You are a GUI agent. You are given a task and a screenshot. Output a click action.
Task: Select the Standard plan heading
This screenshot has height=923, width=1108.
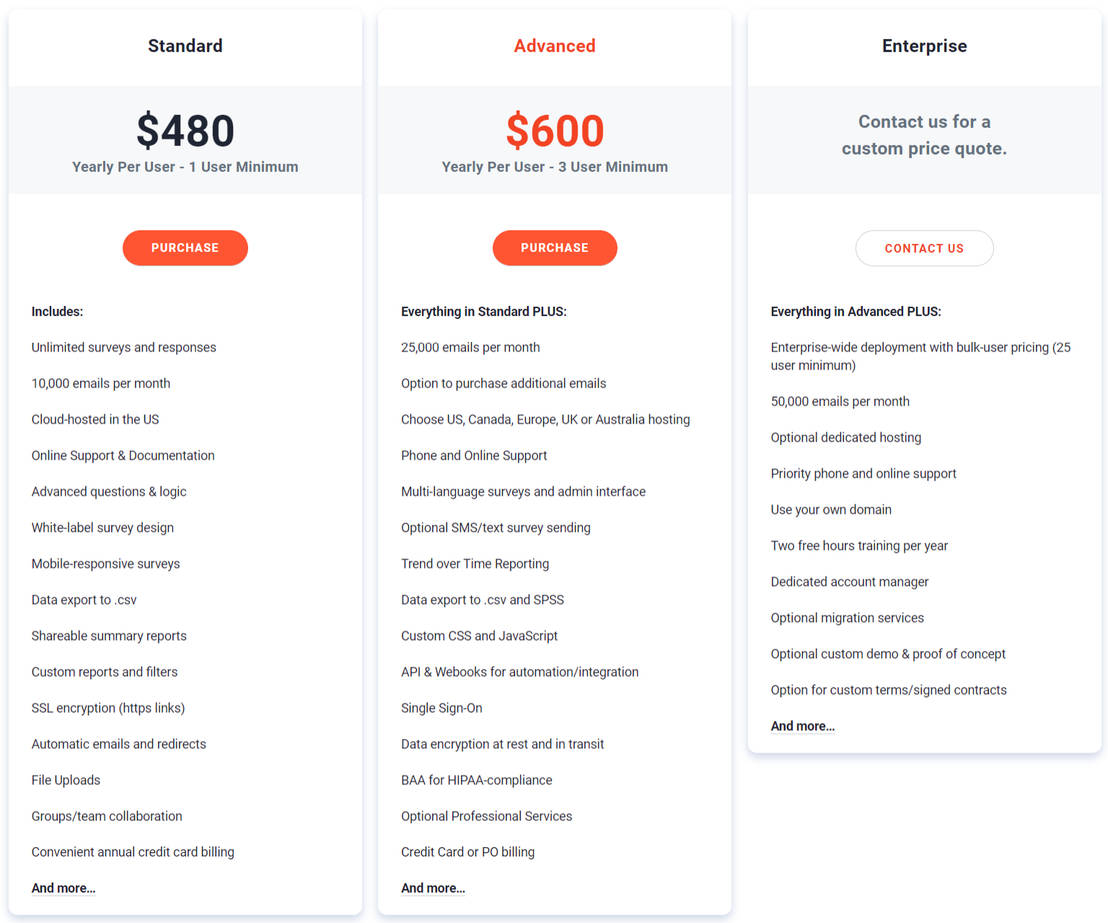pos(185,46)
